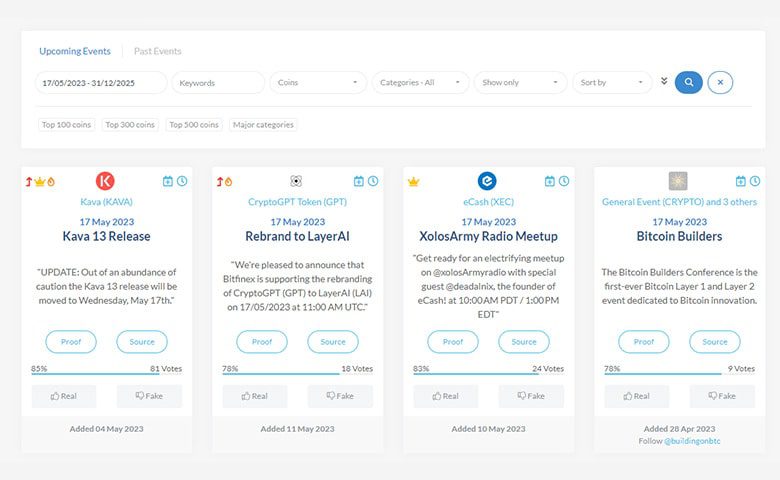Follow the @buildingonbtc link

pyautogui.click(x=692, y=441)
